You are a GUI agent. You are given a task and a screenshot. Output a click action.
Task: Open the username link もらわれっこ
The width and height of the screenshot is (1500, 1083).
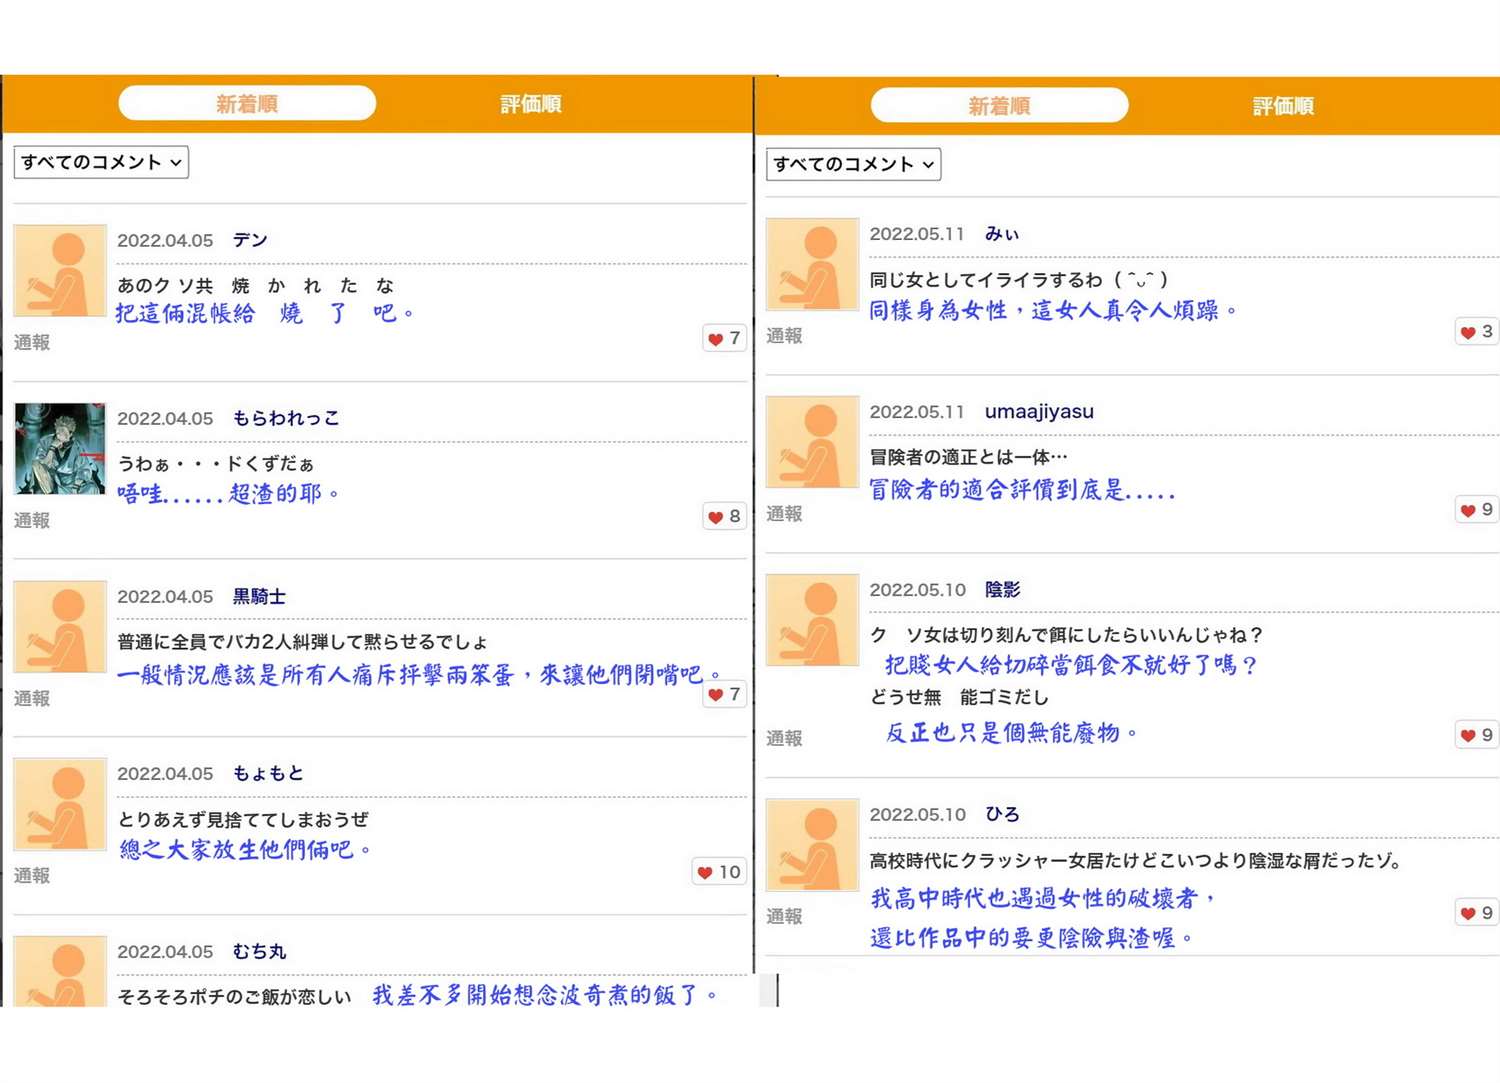(286, 418)
